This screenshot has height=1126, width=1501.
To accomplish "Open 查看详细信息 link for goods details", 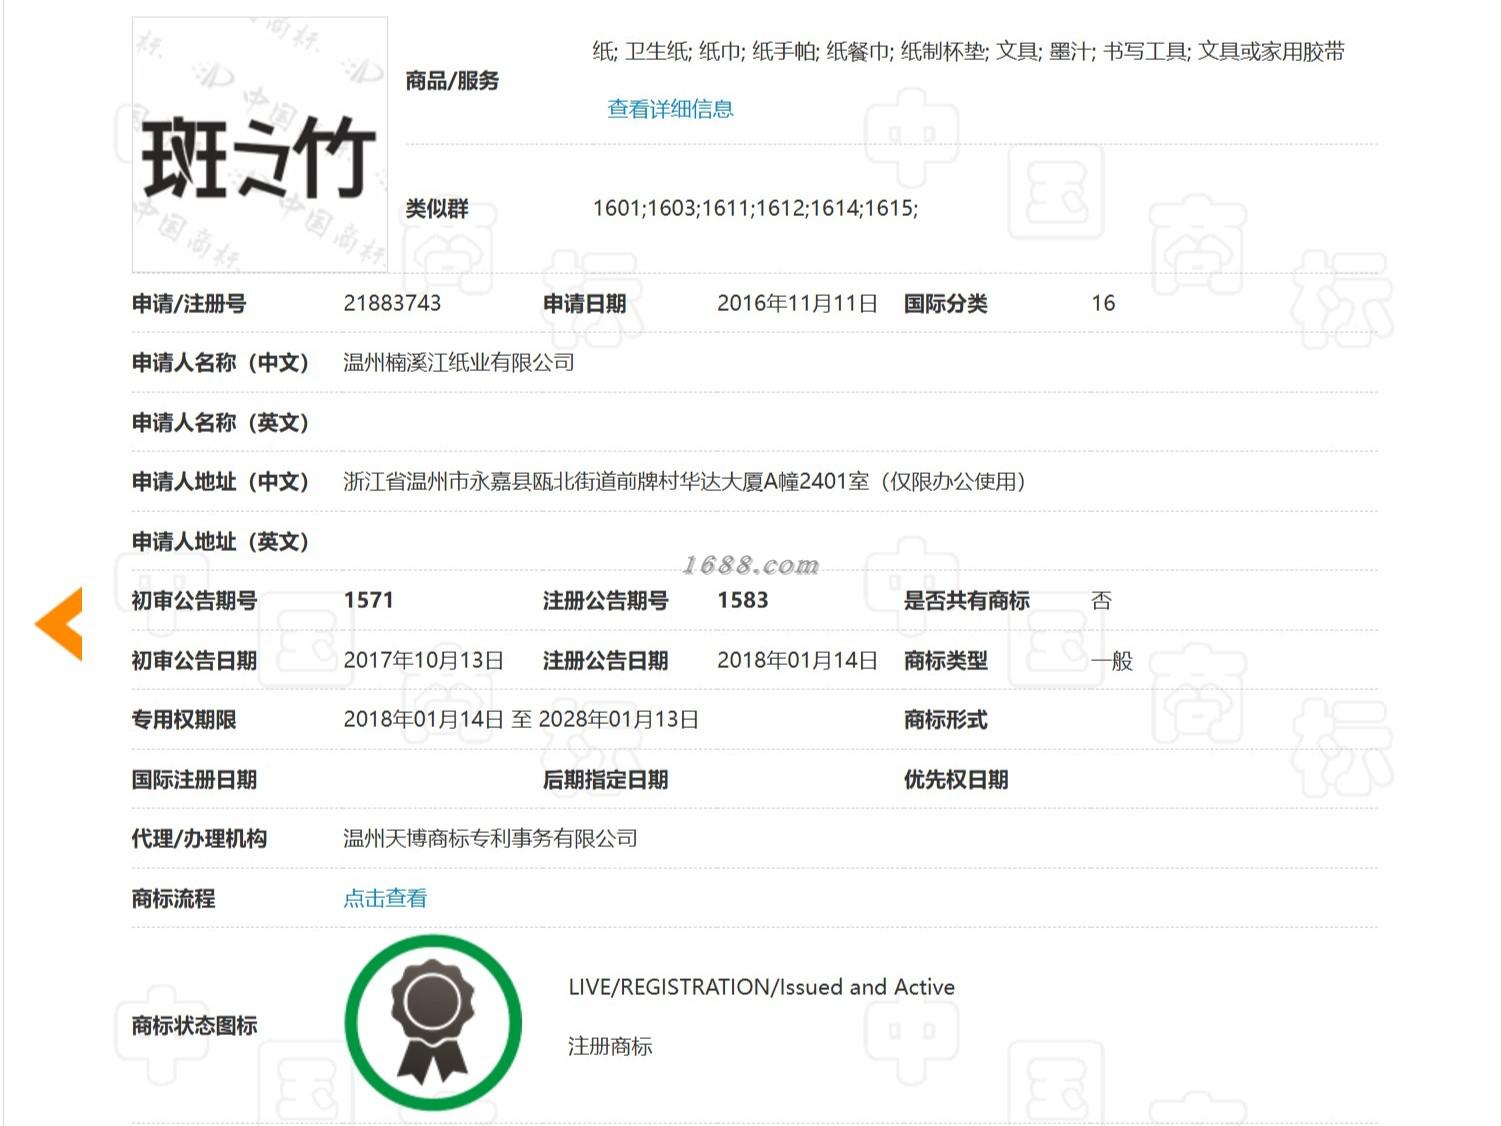I will pos(671,109).
